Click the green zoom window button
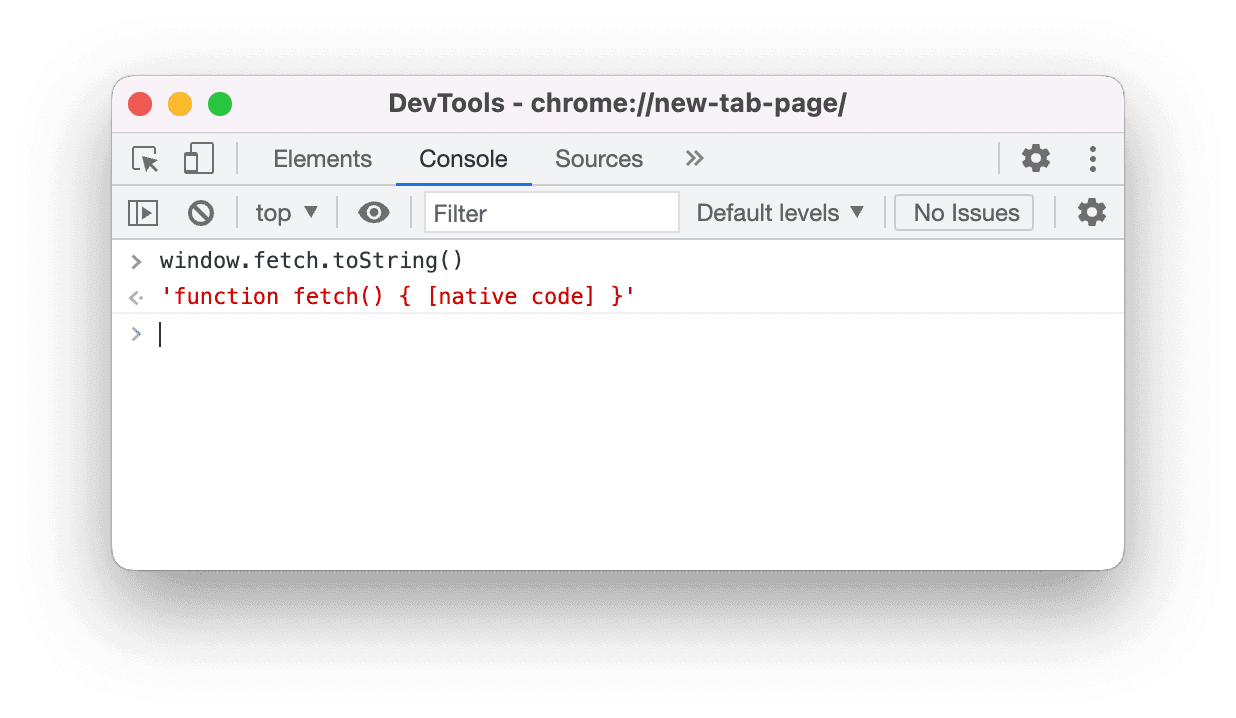The height and width of the screenshot is (718, 1236). click(x=220, y=104)
